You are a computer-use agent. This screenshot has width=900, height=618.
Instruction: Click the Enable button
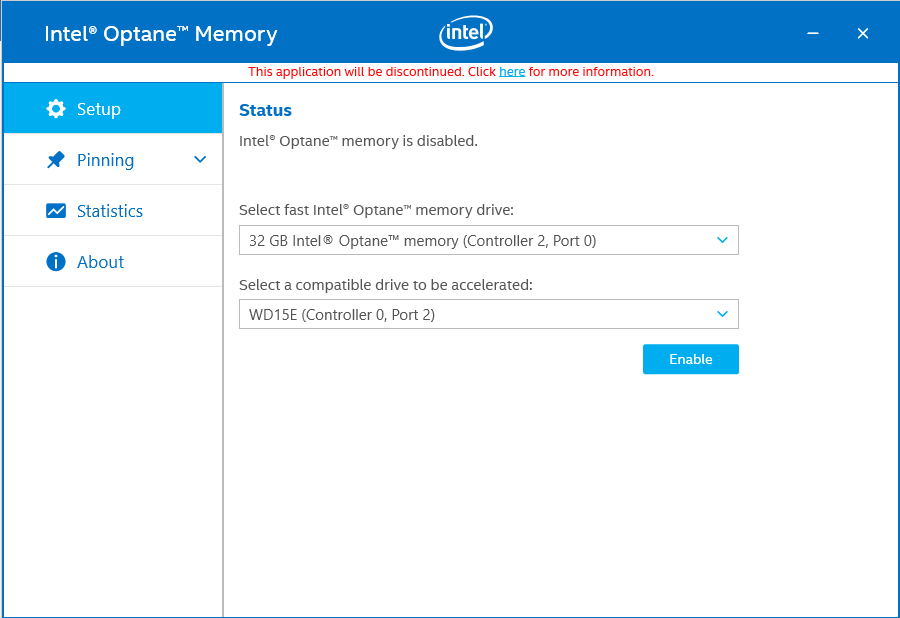pyautogui.click(x=690, y=359)
